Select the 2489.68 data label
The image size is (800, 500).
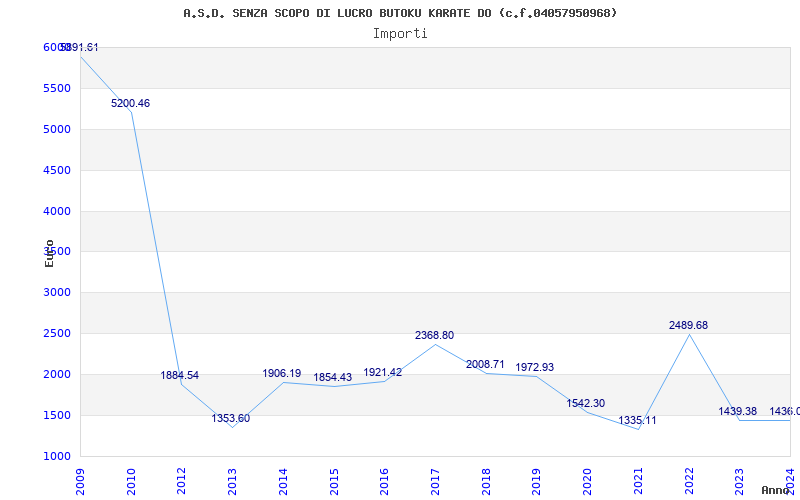[x=689, y=326]
